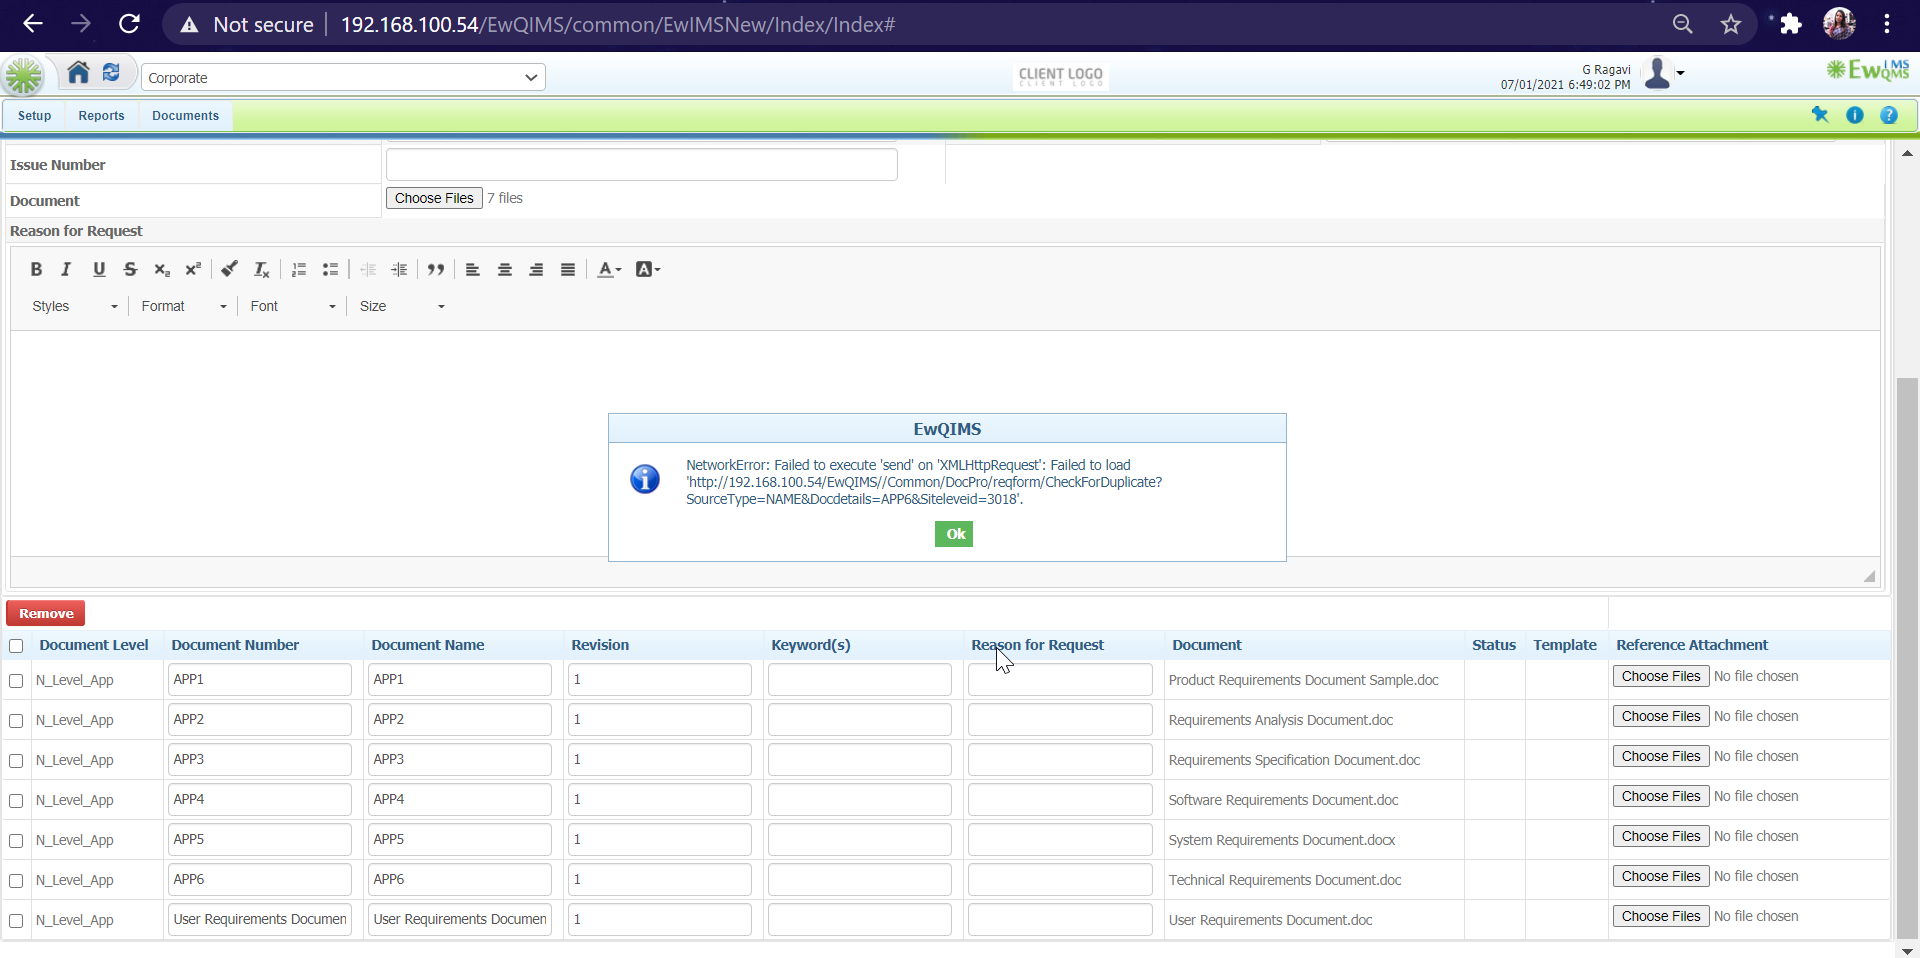Click the Revision field for APP5

(x=660, y=839)
